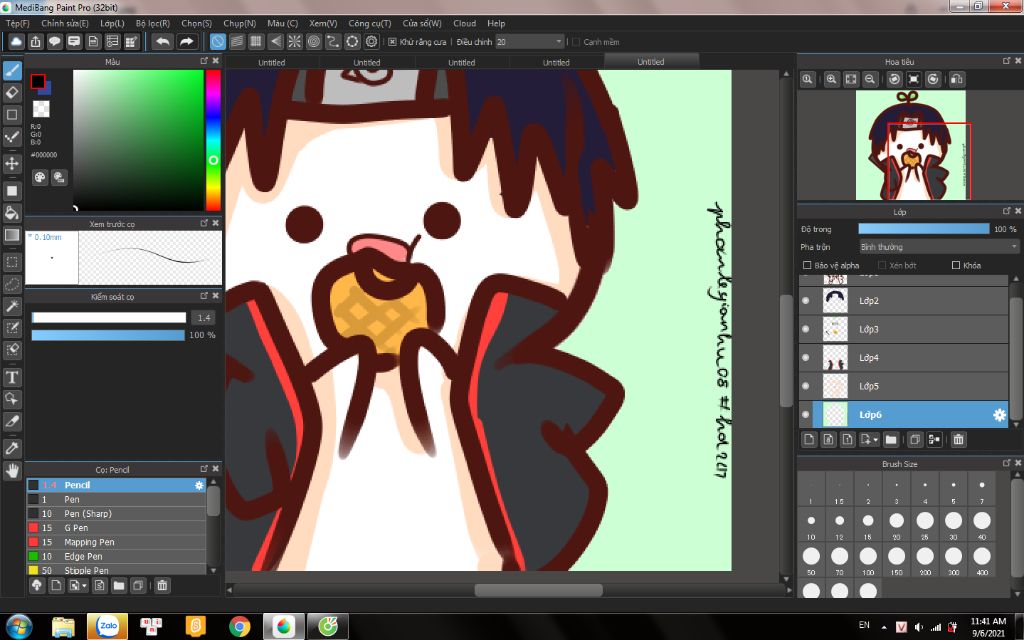1024x640 pixels.
Task: Open the Lớp(L) menu
Action: pos(112,23)
